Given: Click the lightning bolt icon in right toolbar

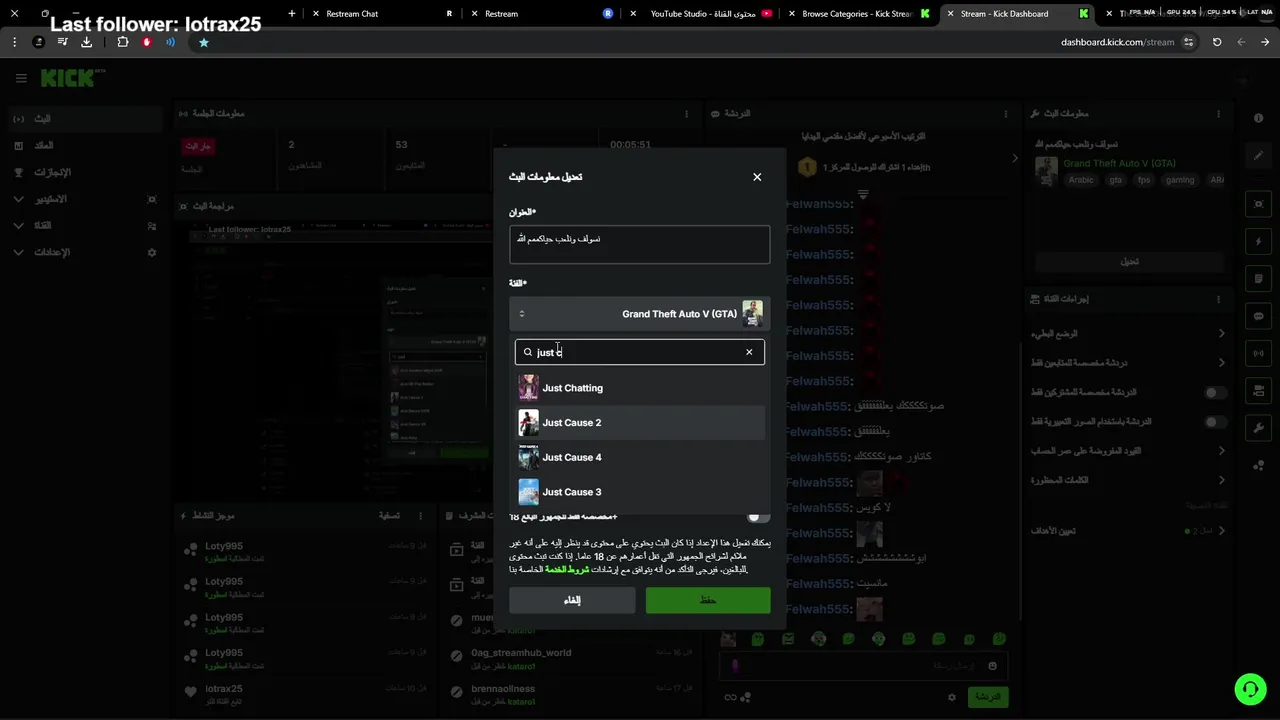Looking at the screenshot, I should [1258, 242].
